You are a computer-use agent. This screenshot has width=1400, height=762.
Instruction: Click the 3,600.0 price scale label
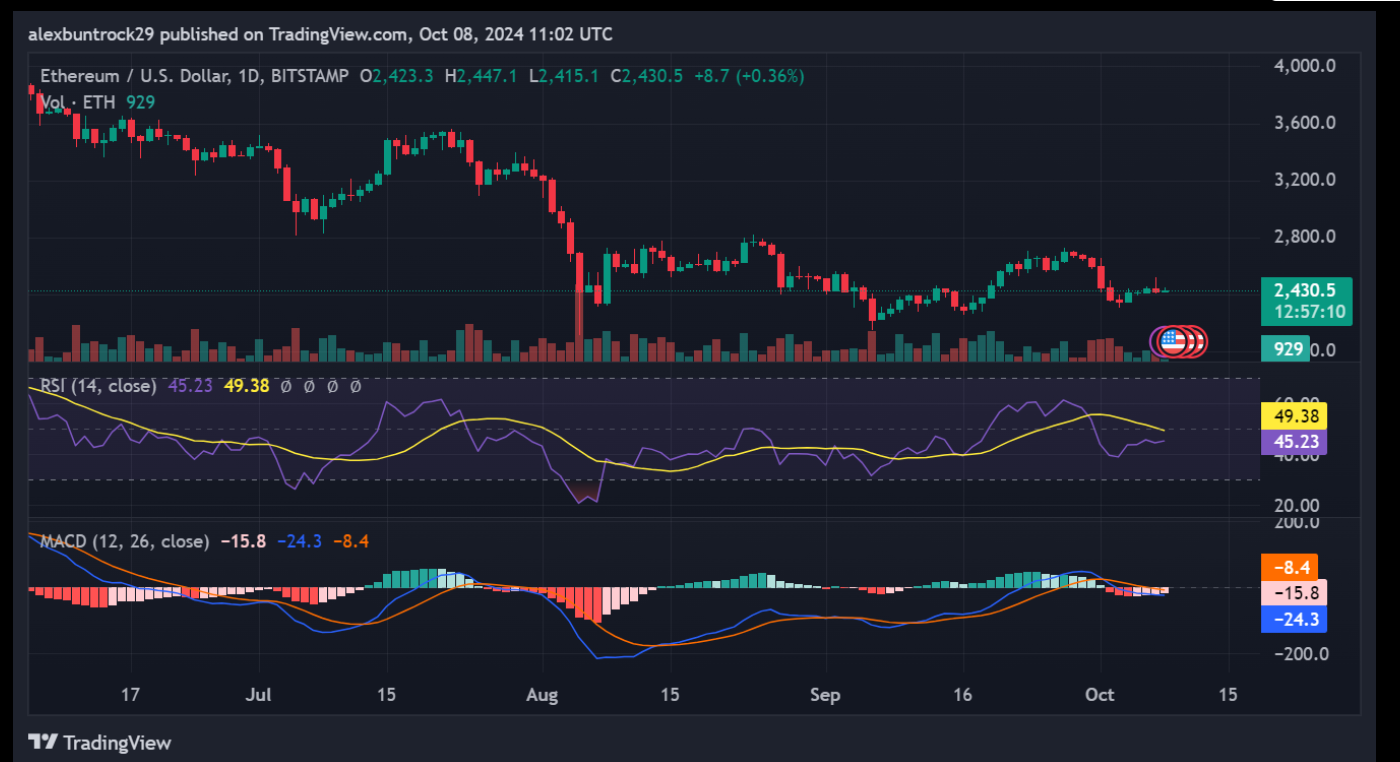pyautogui.click(x=1304, y=123)
